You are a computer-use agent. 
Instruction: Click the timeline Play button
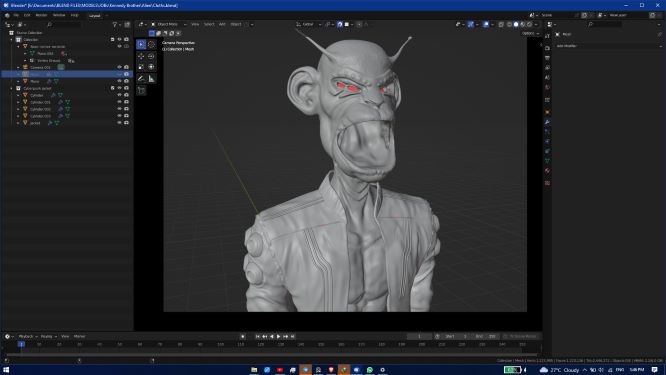pyautogui.click(x=279, y=336)
